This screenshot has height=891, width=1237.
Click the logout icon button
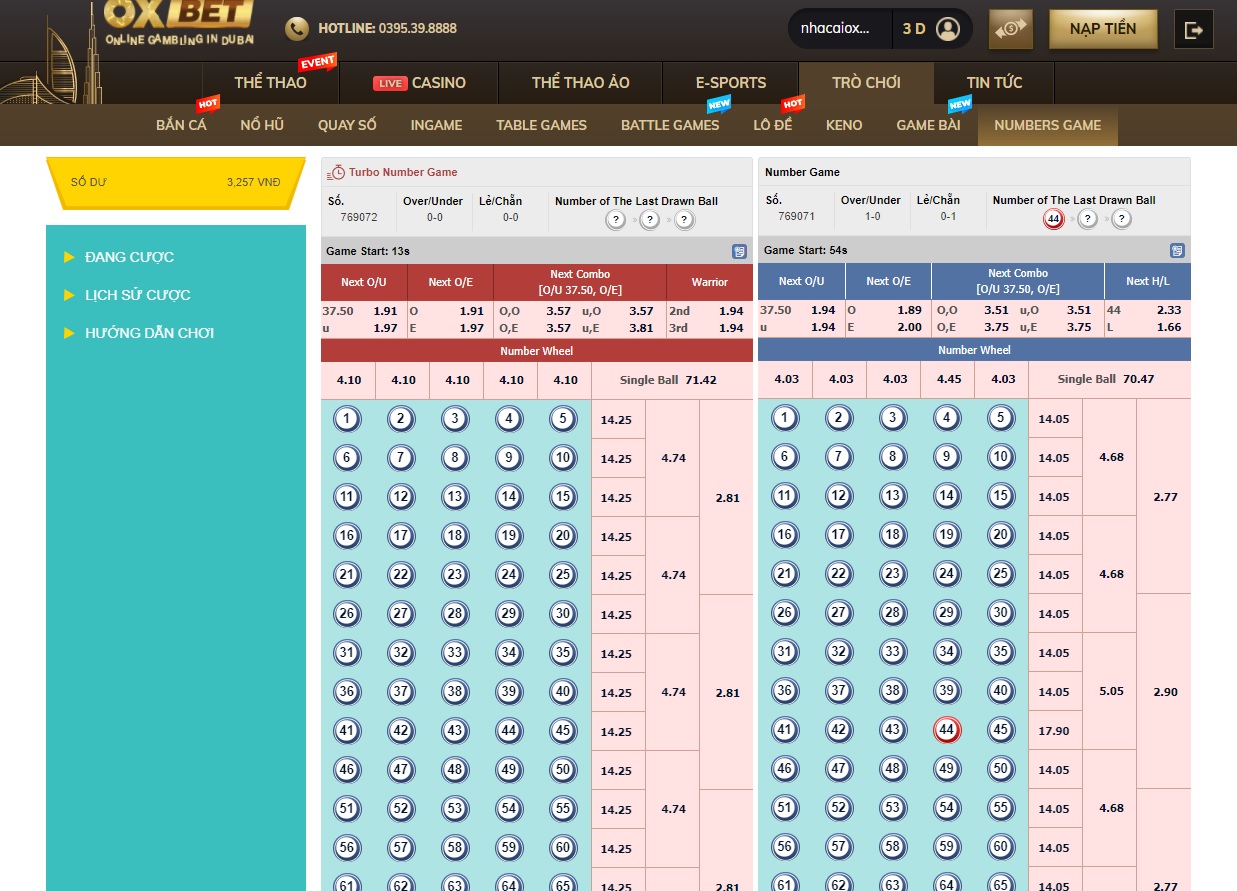click(1193, 30)
